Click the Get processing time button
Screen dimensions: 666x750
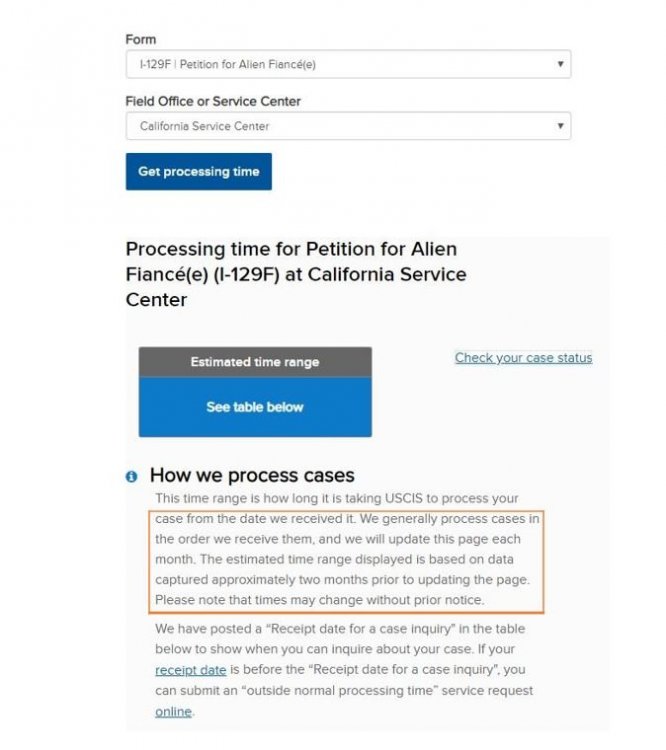(199, 171)
